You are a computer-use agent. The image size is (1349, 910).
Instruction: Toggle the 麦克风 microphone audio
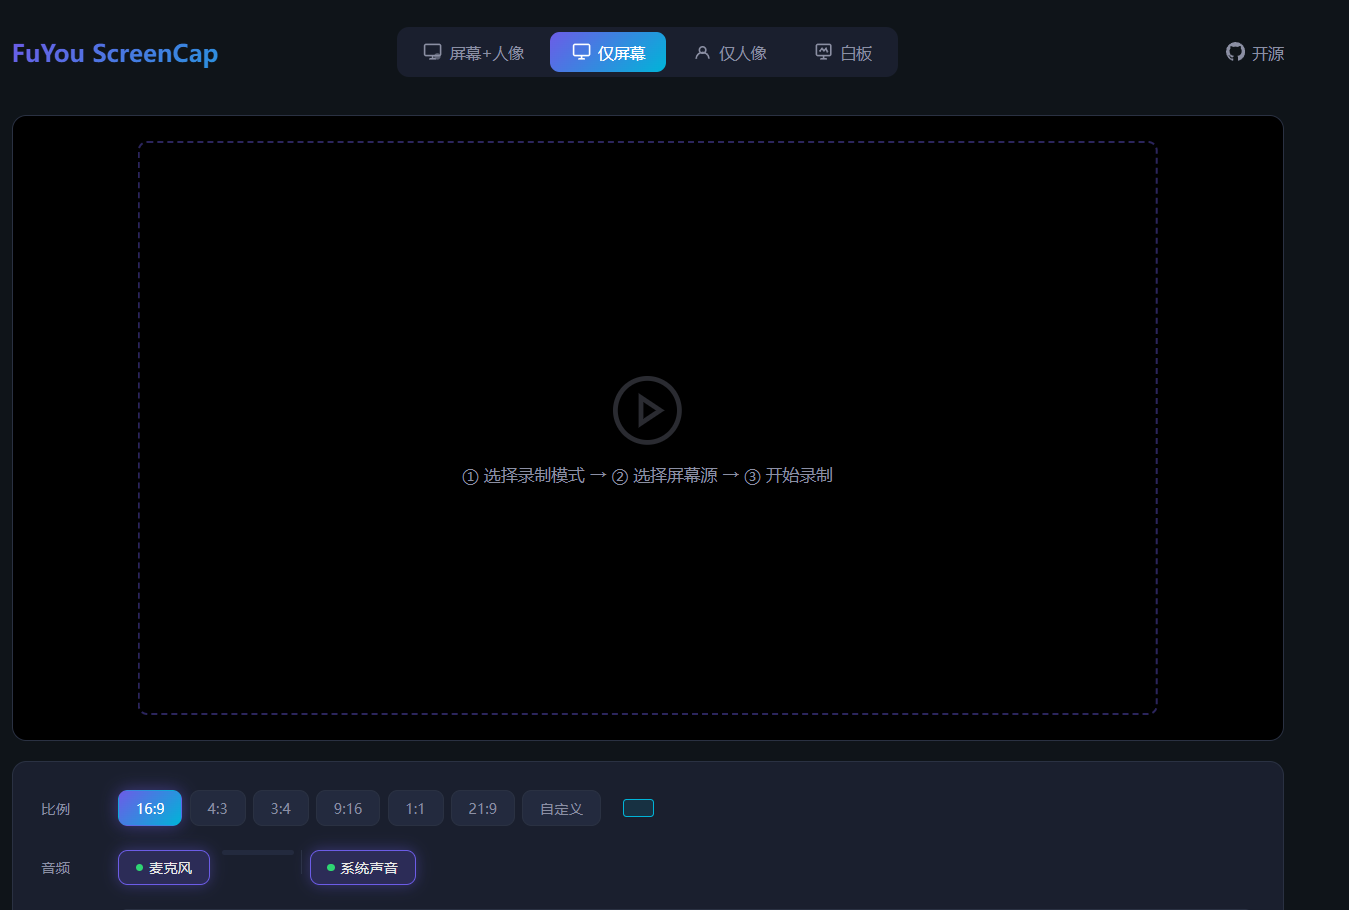164,867
